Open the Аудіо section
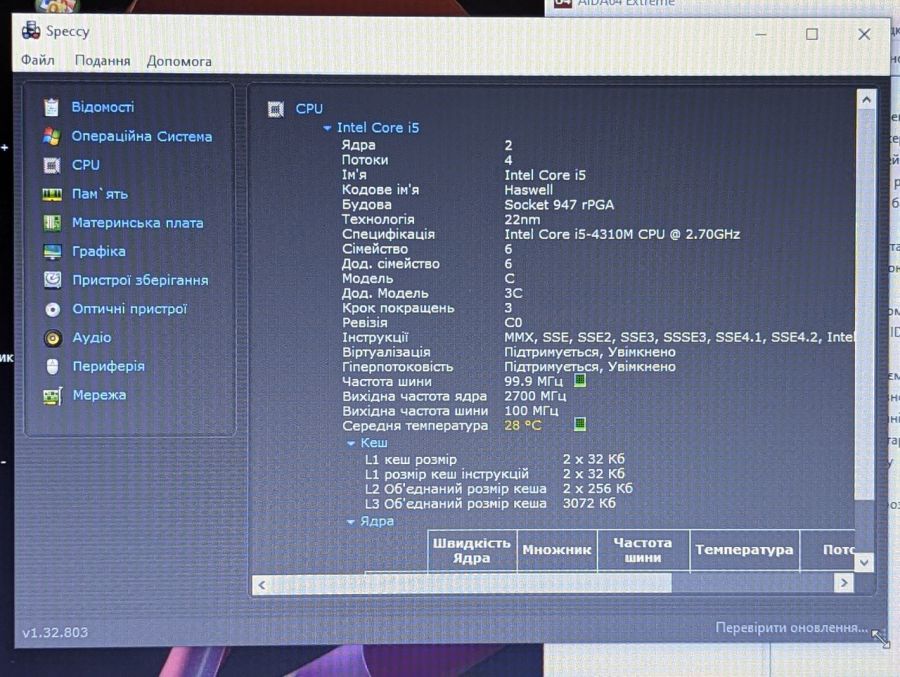 [92, 338]
